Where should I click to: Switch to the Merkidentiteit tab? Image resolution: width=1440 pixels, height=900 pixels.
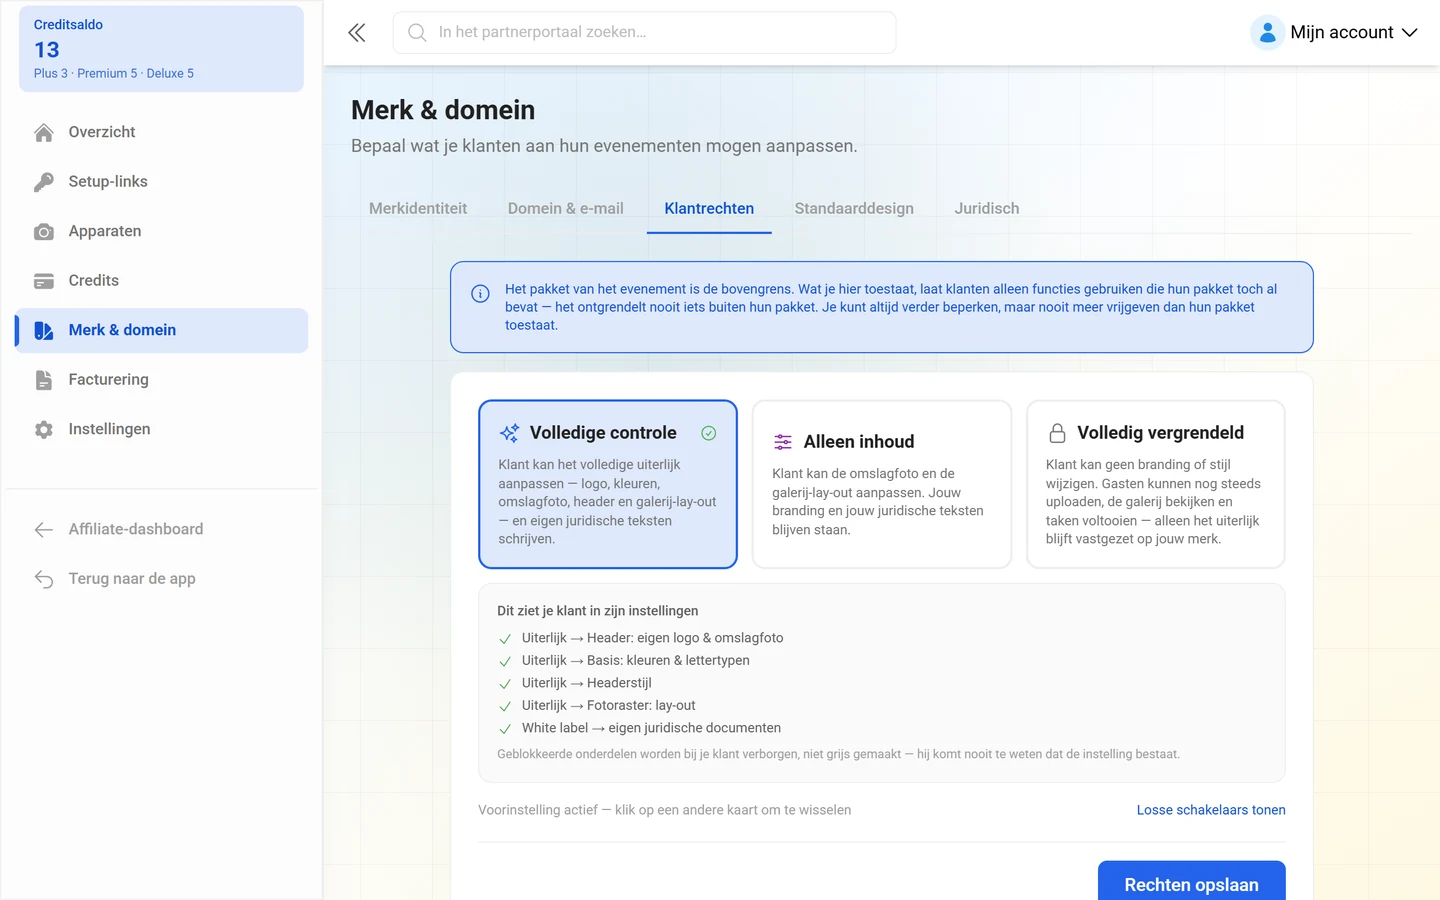(418, 208)
